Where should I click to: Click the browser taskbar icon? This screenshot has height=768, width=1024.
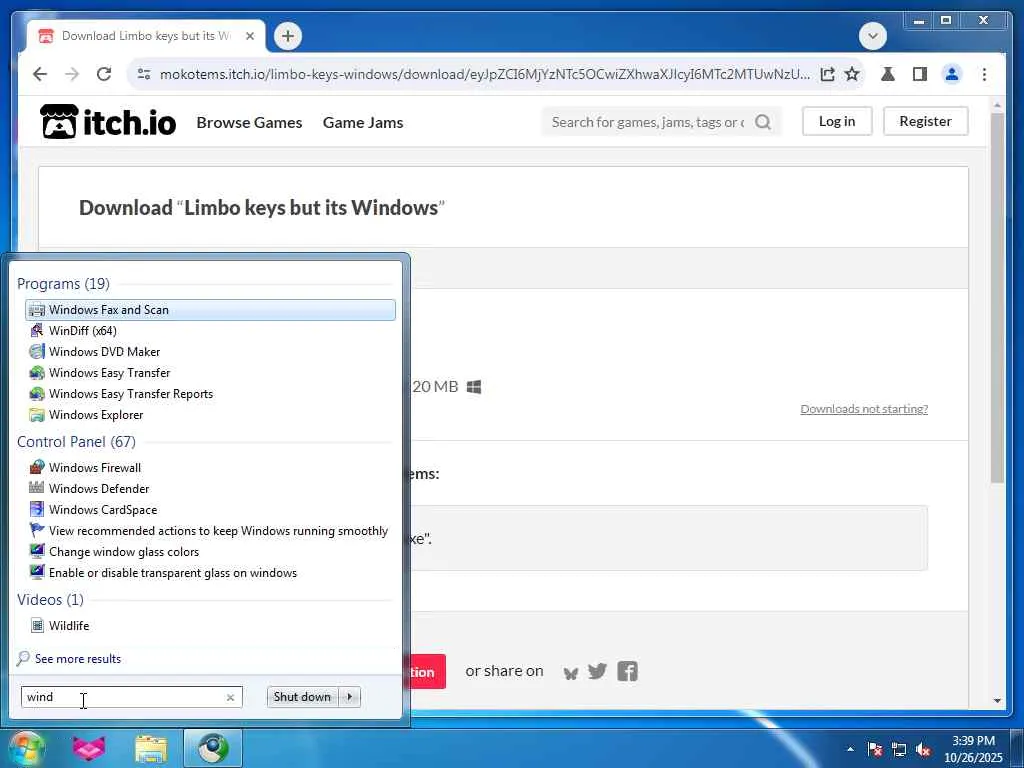coord(213,749)
